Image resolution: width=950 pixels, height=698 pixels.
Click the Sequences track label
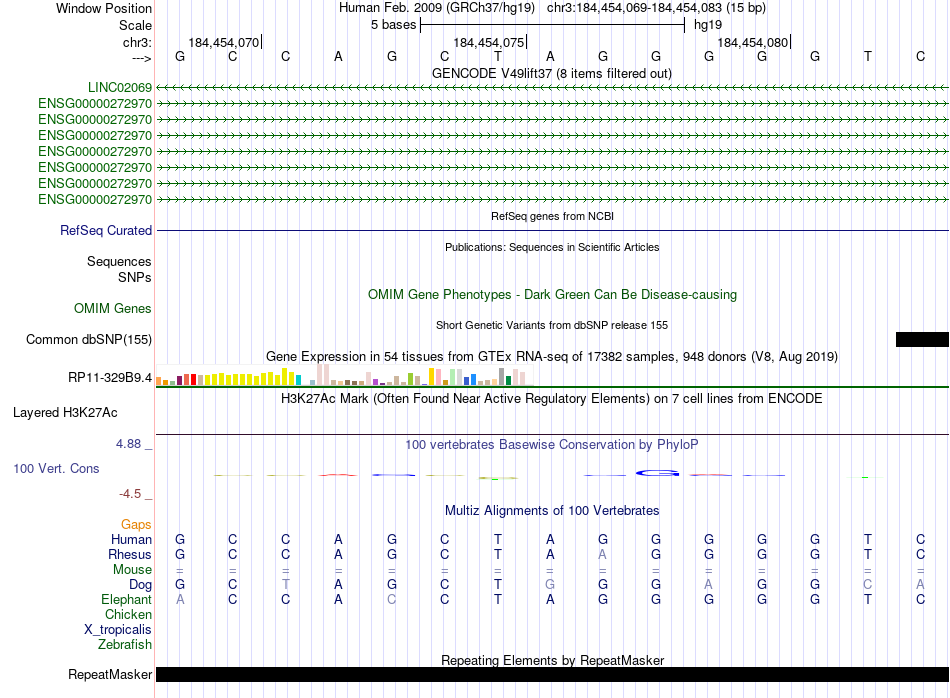tap(119, 261)
